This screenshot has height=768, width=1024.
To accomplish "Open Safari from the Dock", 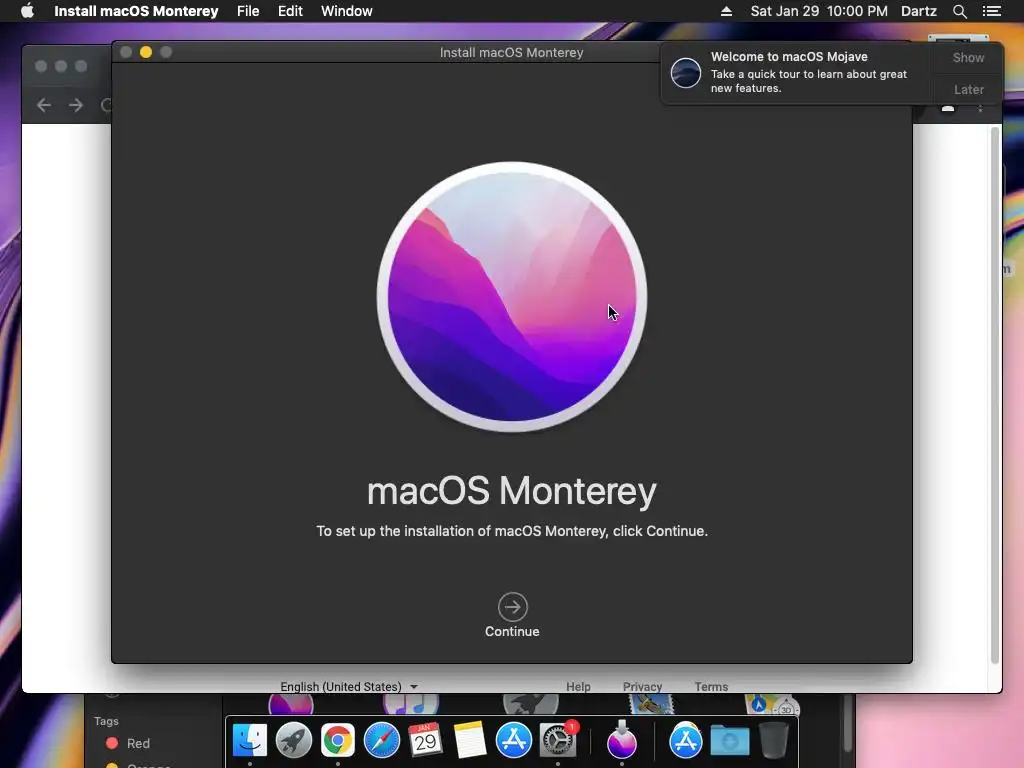I will tap(381, 740).
